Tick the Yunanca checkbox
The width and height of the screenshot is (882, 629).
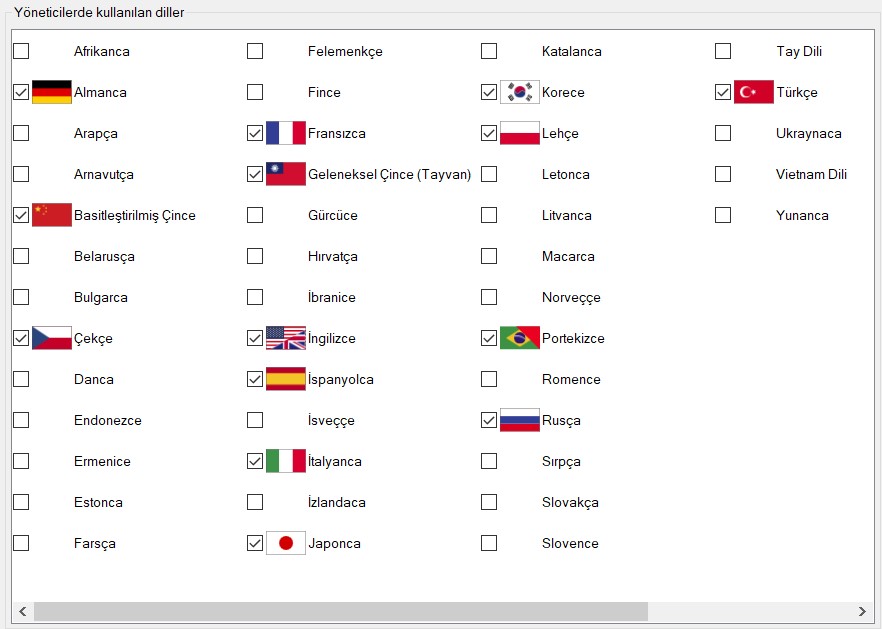[x=723, y=215]
